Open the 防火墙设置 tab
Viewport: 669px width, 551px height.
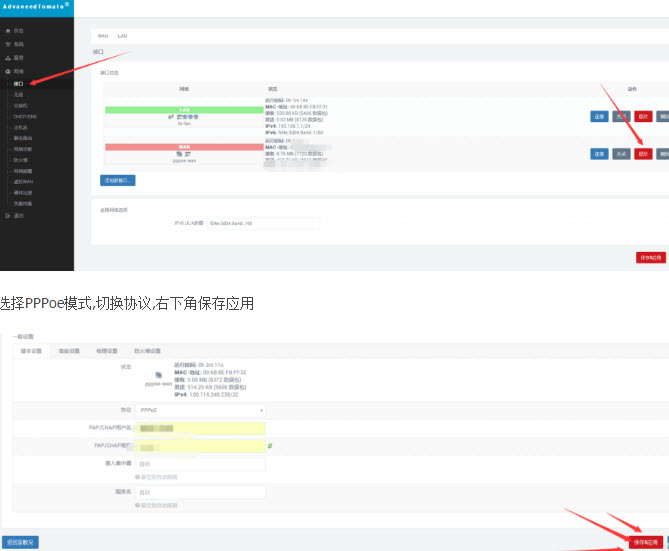(x=148, y=351)
